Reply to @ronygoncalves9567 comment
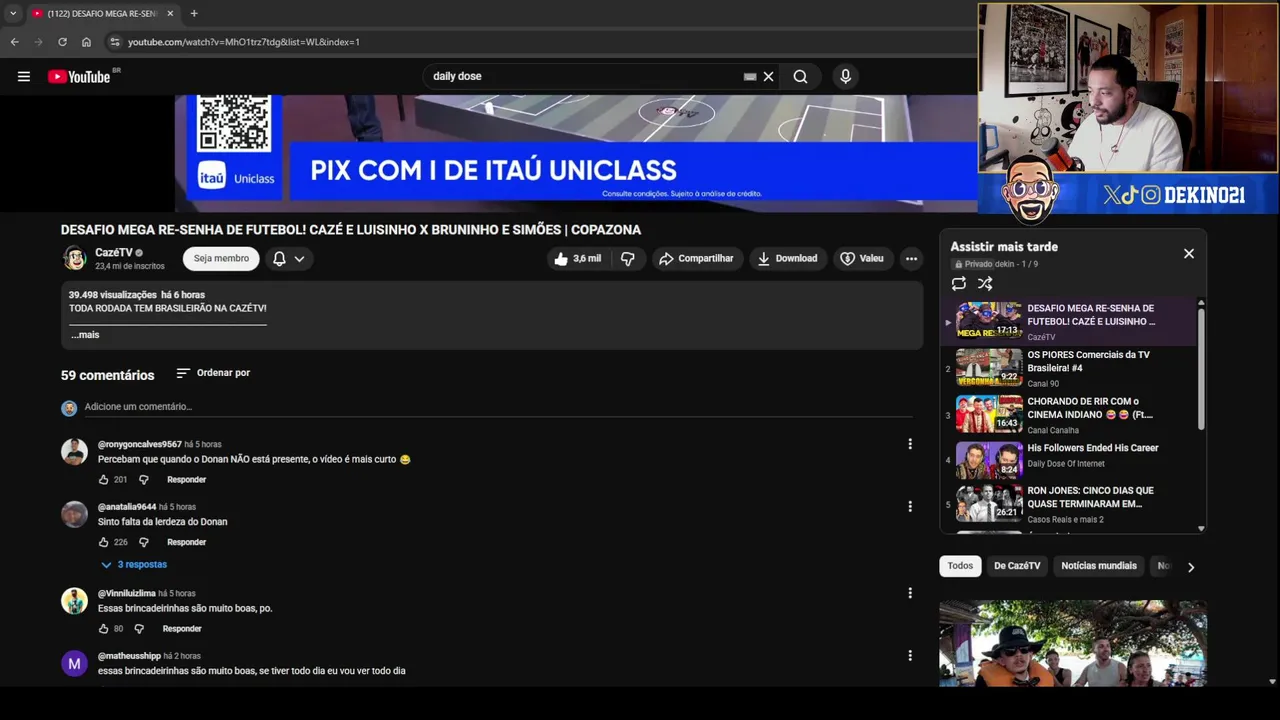 click(x=186, y=480)
